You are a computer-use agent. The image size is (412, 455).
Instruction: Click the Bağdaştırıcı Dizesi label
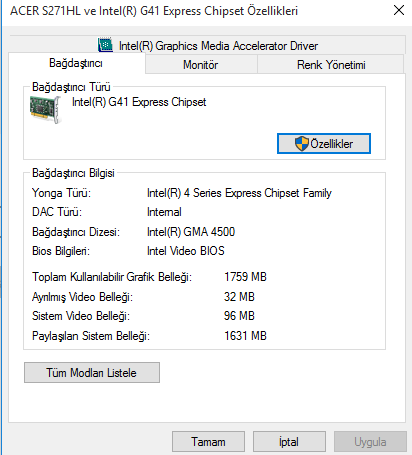[x=76, y=232]
